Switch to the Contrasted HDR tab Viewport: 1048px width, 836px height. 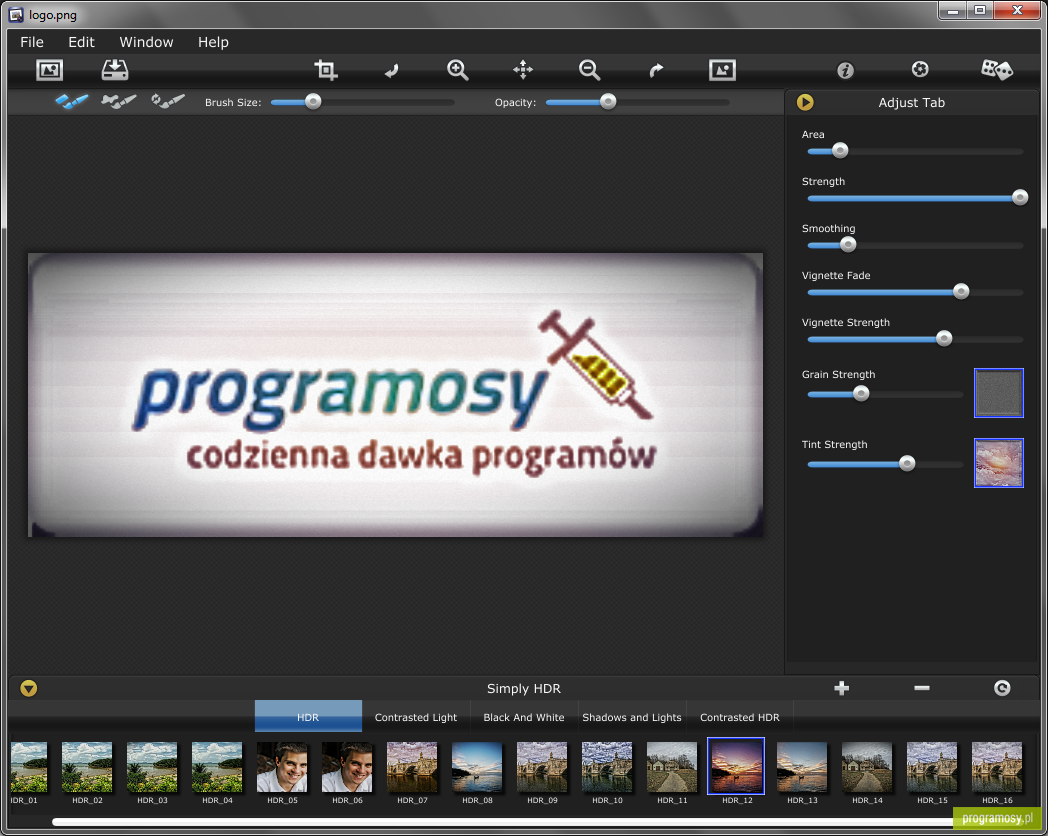tap(740, 716)
